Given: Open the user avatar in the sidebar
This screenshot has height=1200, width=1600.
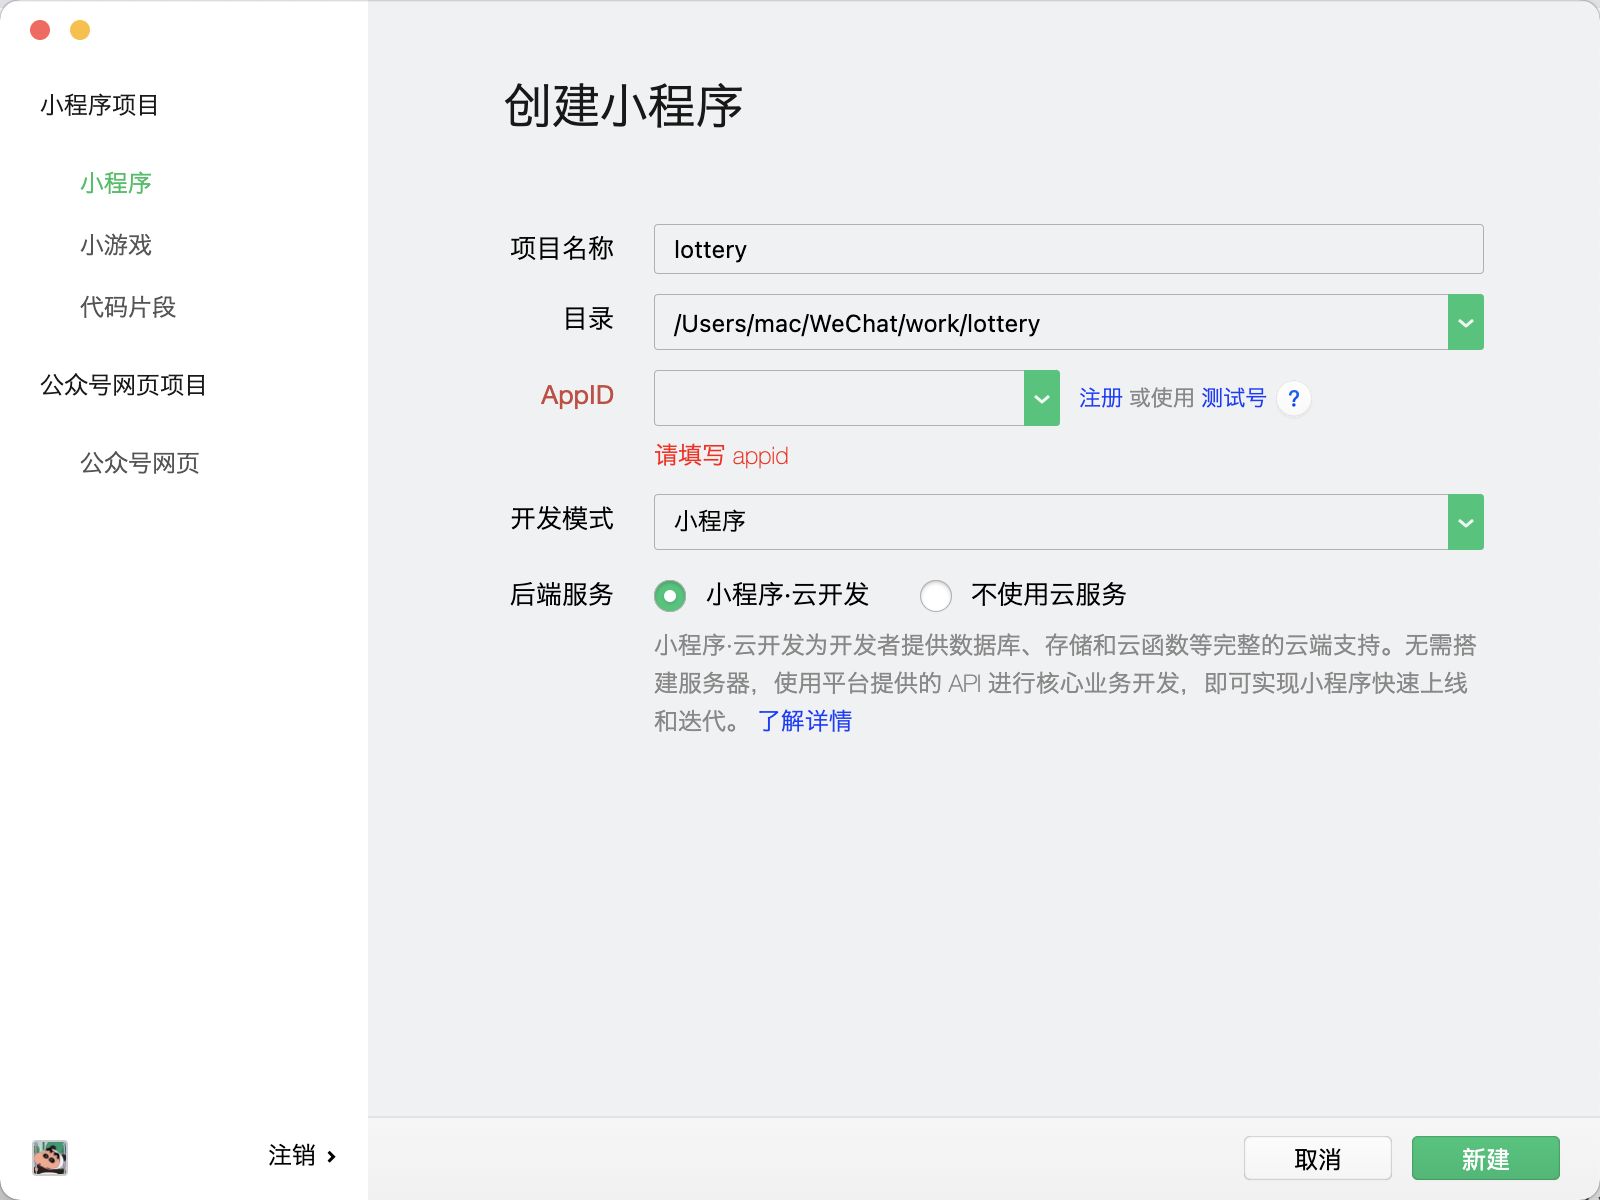Looking at the screenshot, I should [49, 1157].
